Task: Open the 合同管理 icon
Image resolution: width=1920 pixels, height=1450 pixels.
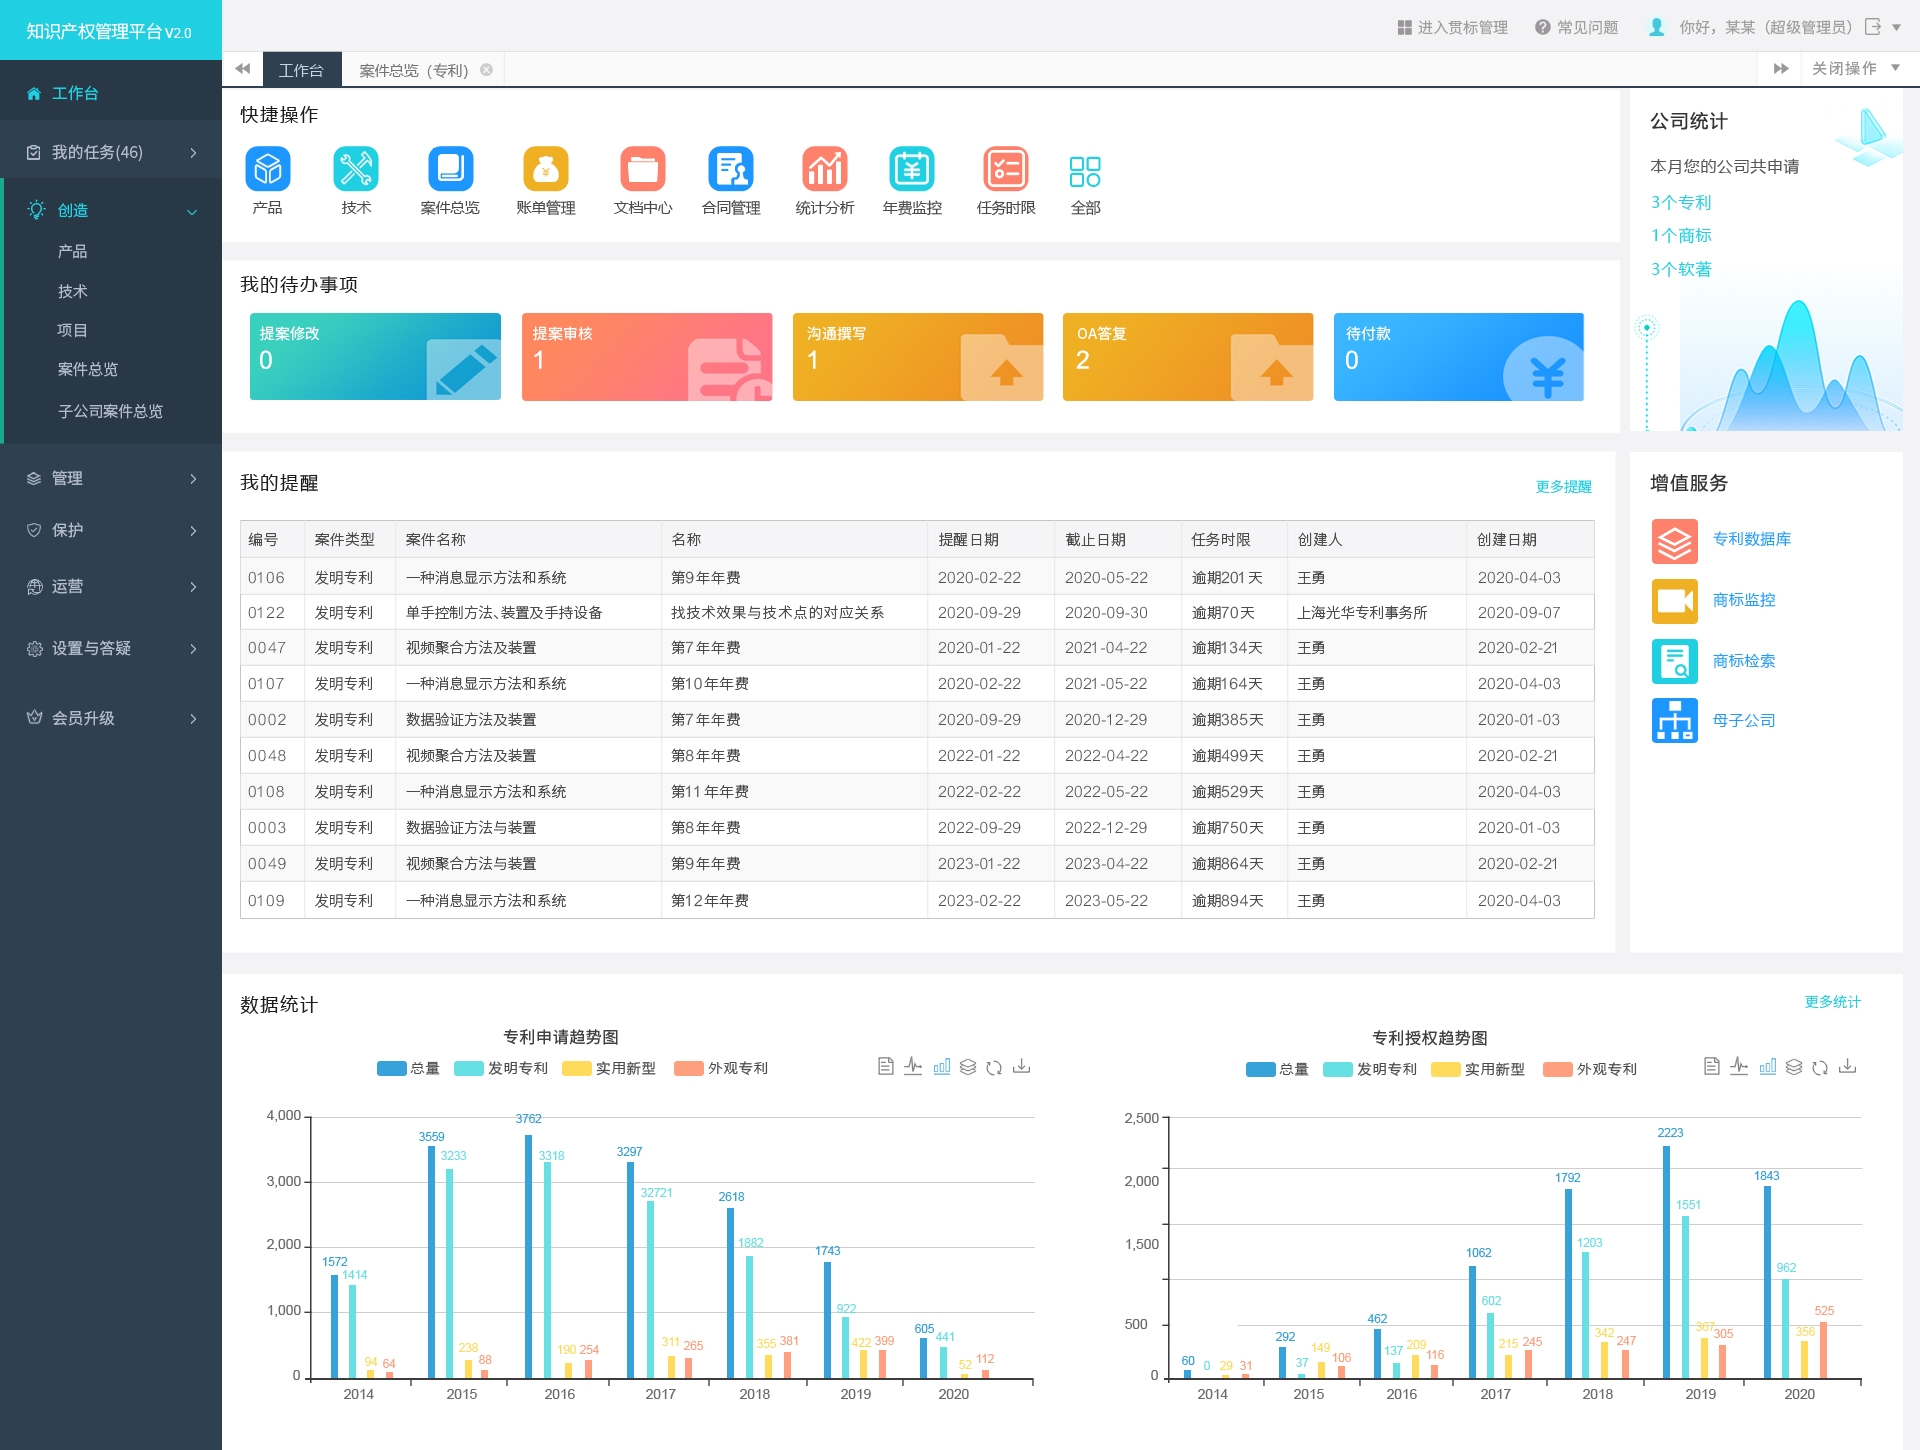Action: (x=730, y=169)
